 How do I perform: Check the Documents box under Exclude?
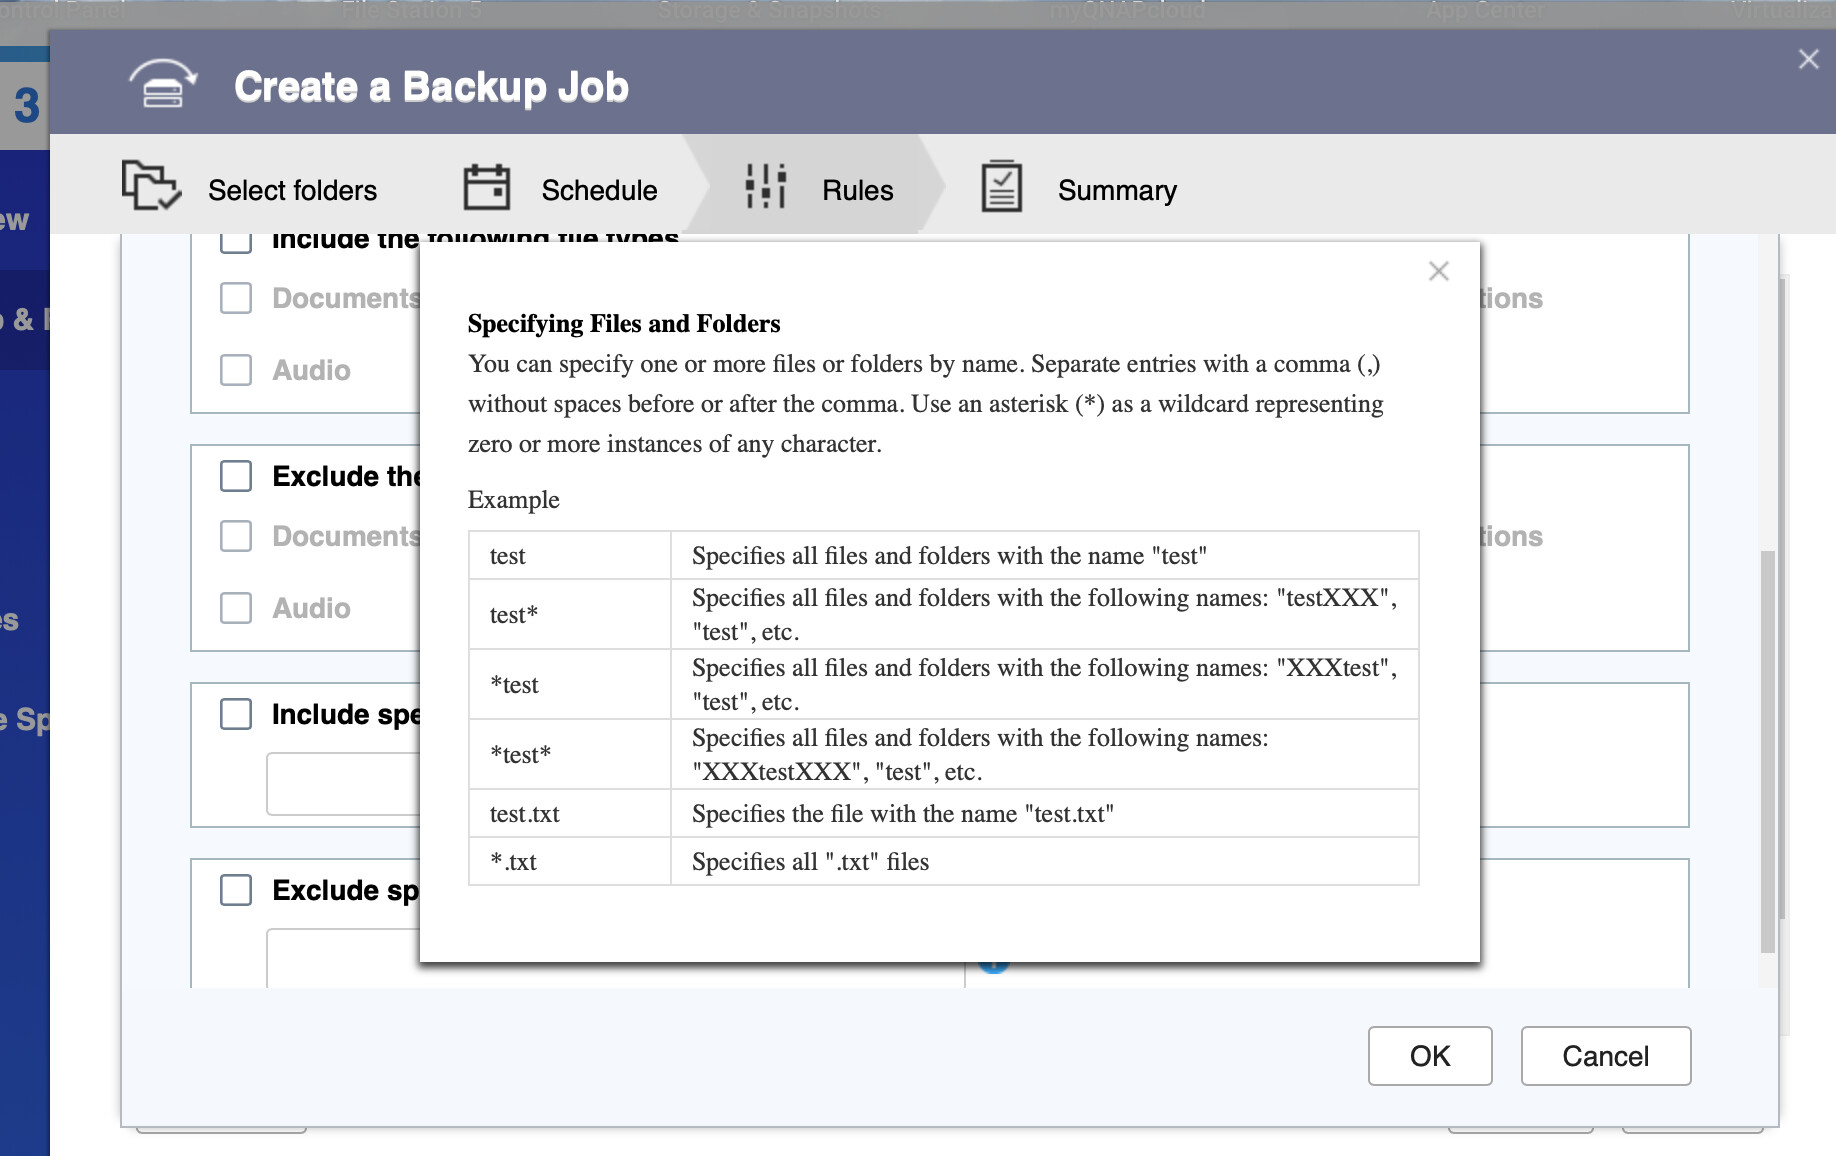click(x=236, y=536)
